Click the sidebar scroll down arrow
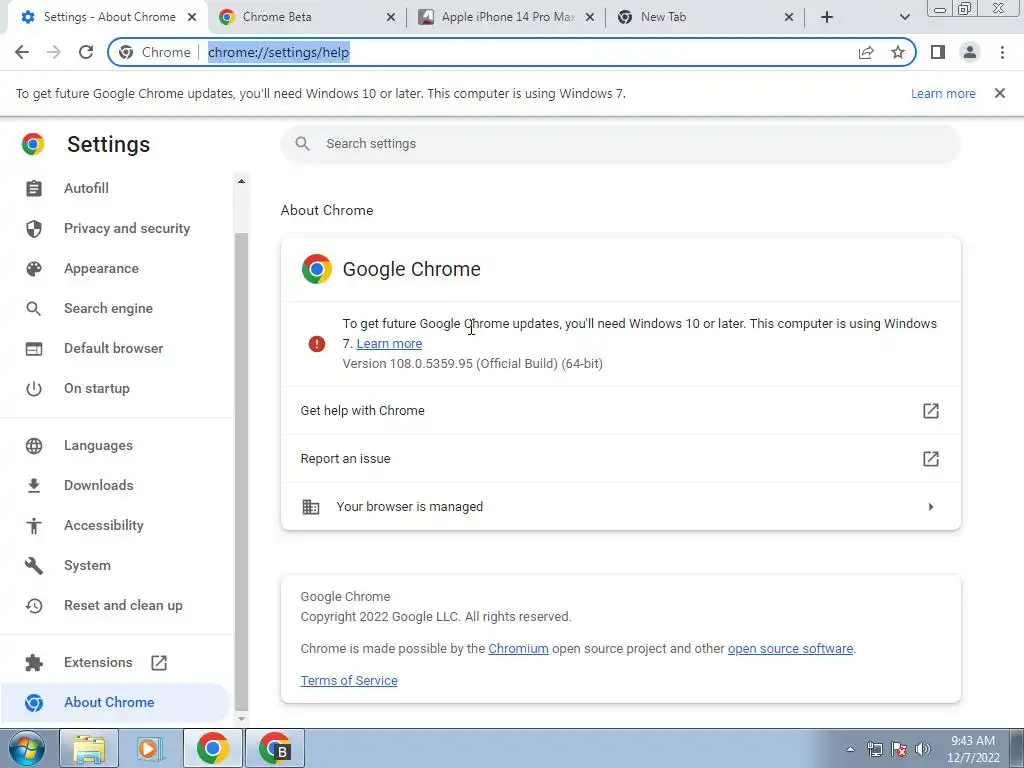1024x768 pixels. click(242, 718)
